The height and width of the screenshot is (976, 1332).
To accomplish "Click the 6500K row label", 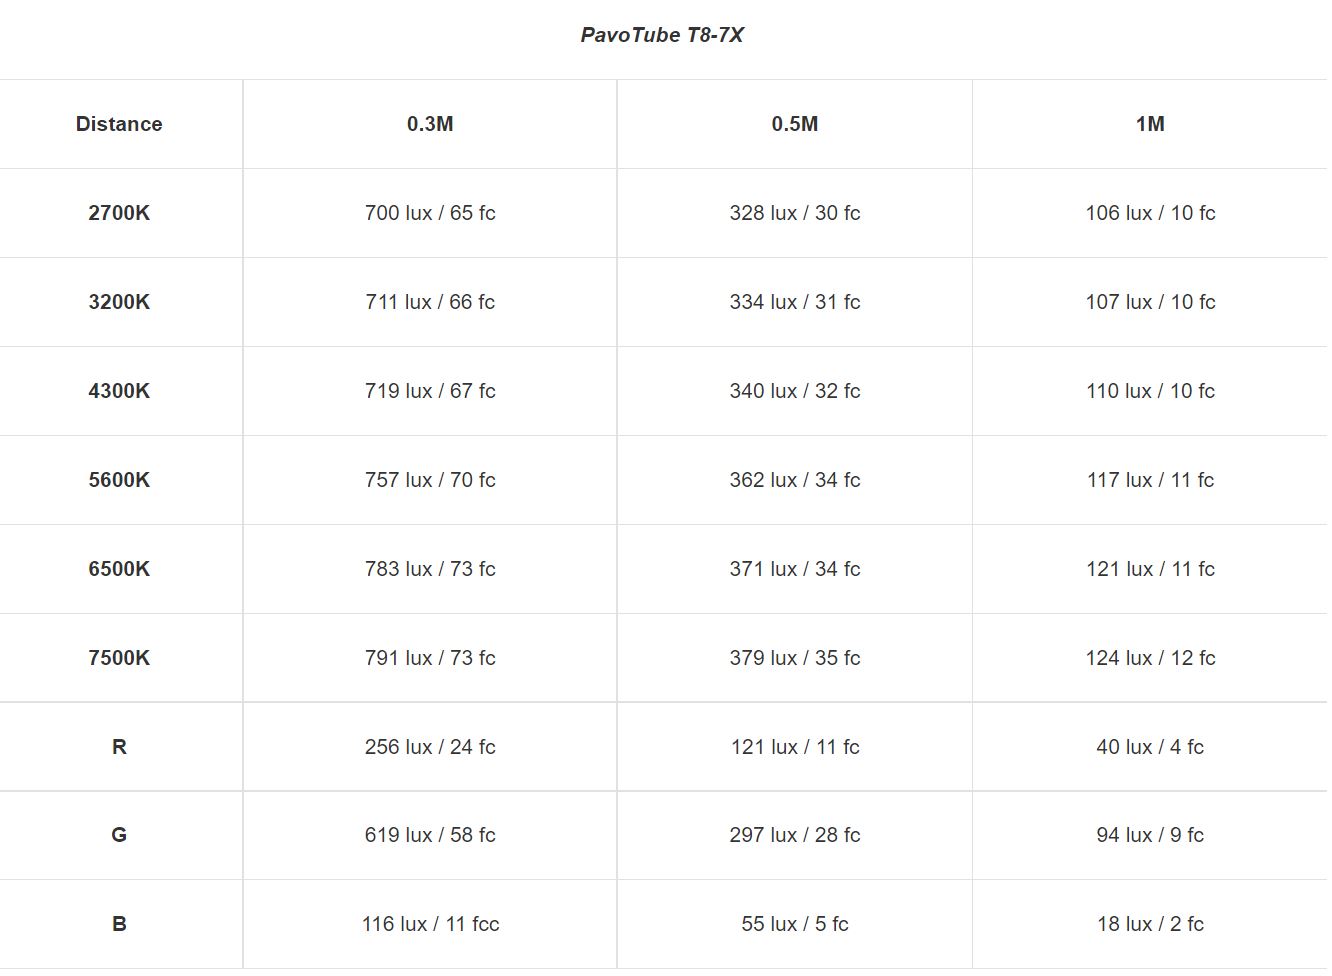I will (x=119, y=569).
